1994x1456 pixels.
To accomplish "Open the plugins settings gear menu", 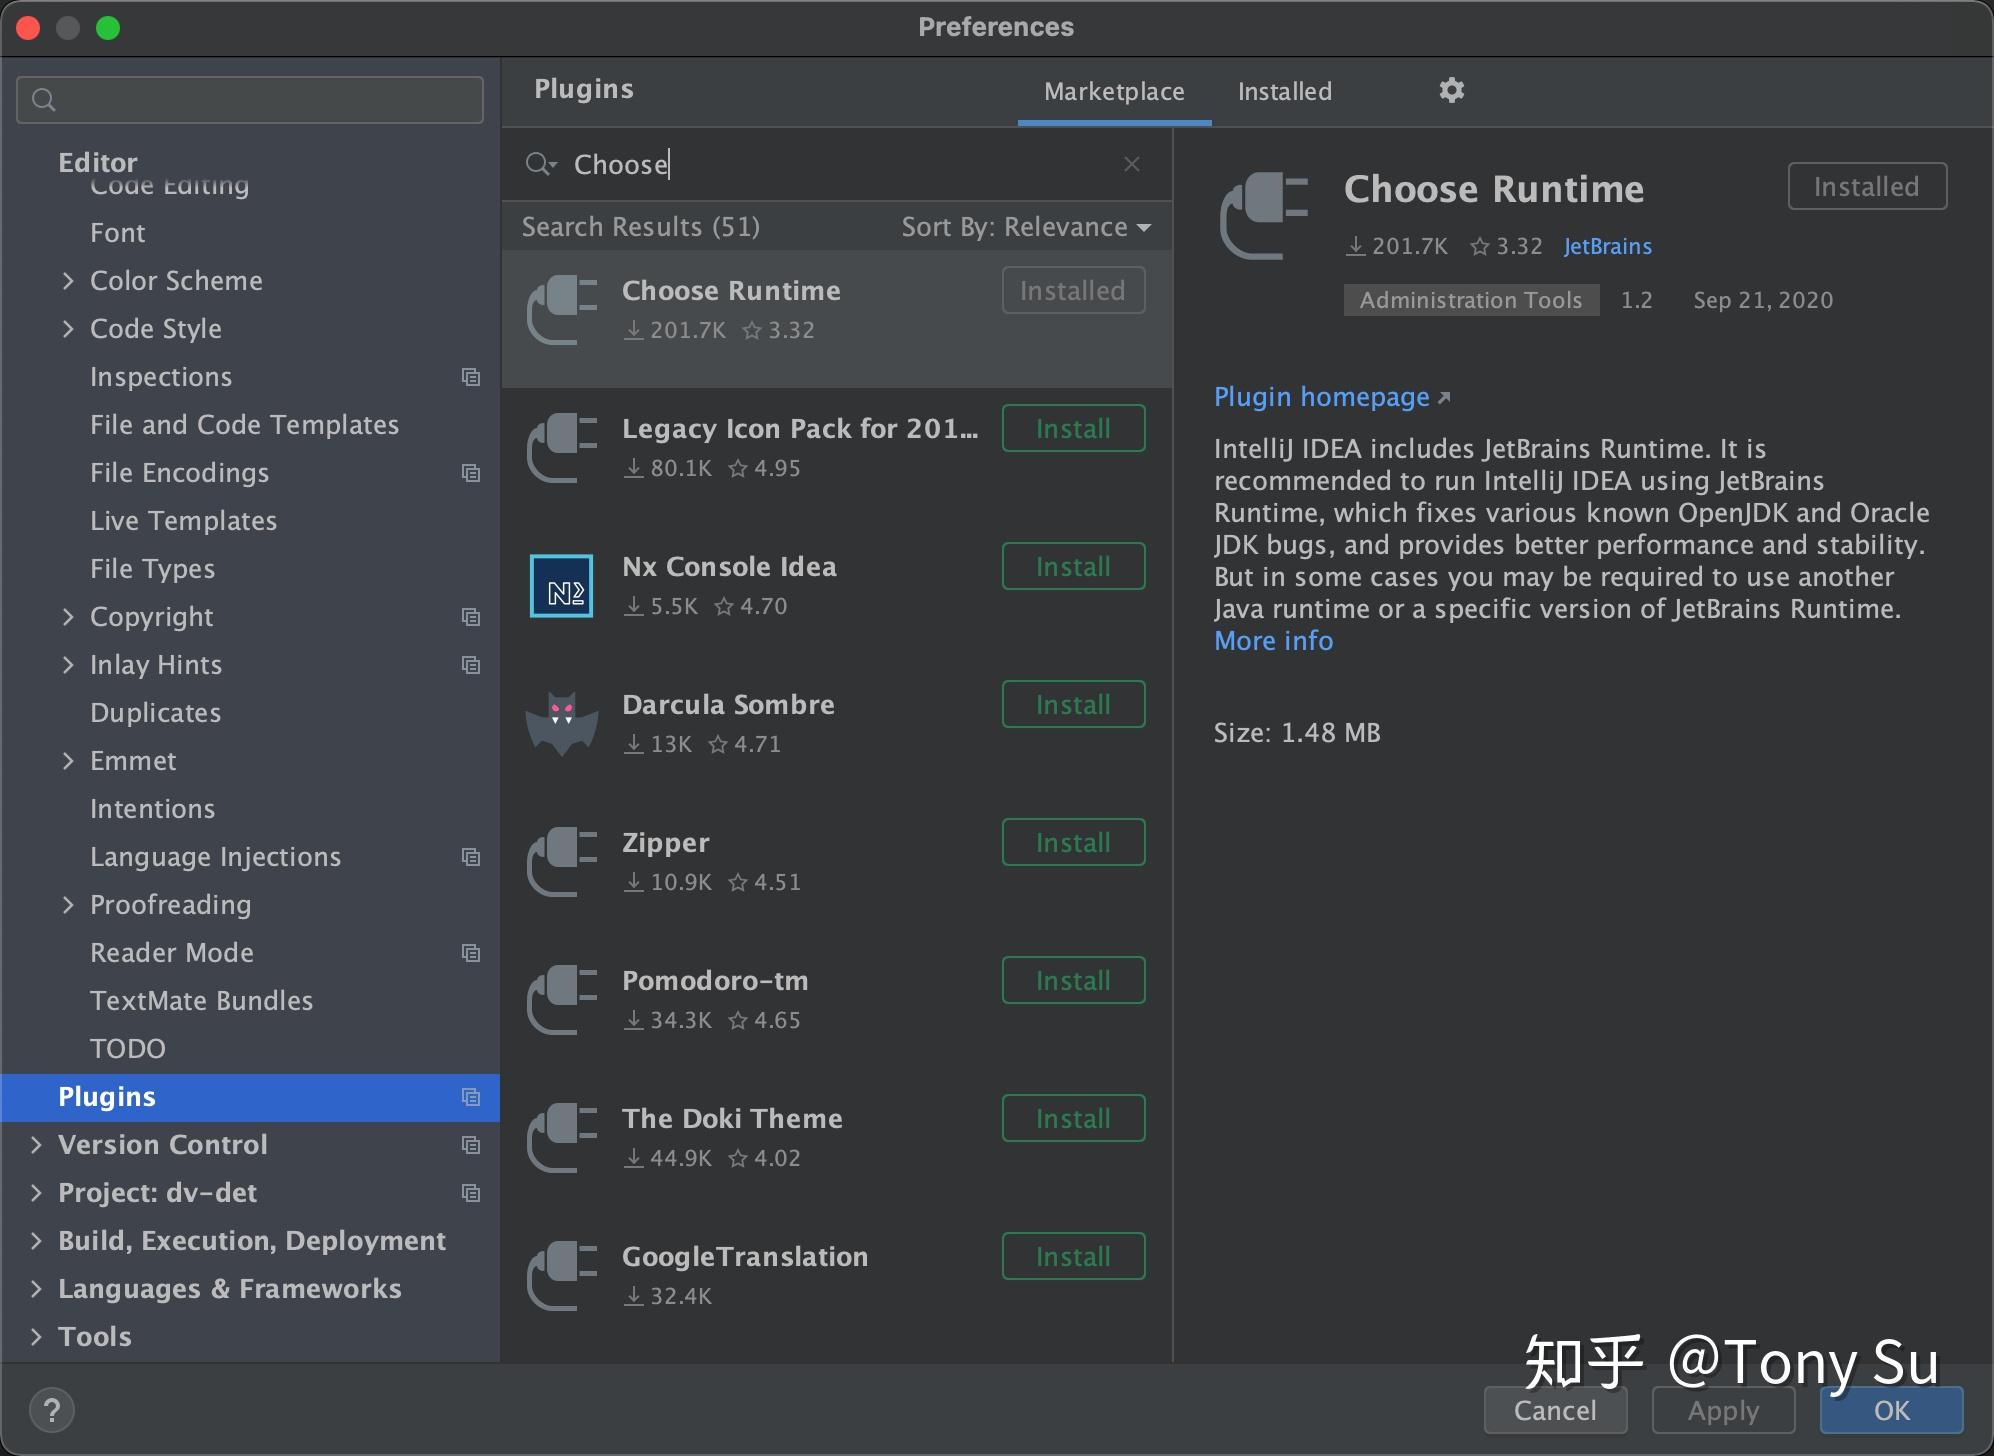I will [x=1451, y=90].
